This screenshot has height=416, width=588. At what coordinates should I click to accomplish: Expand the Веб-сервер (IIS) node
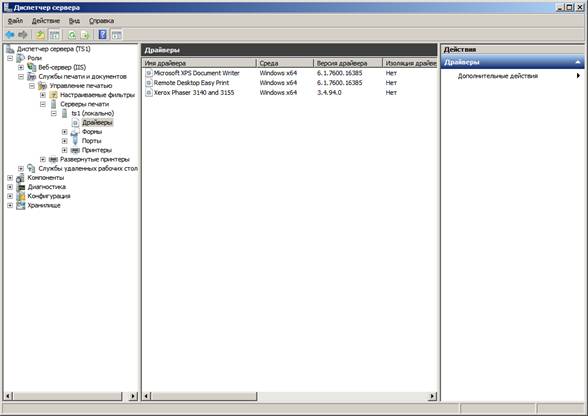[21, 67]
